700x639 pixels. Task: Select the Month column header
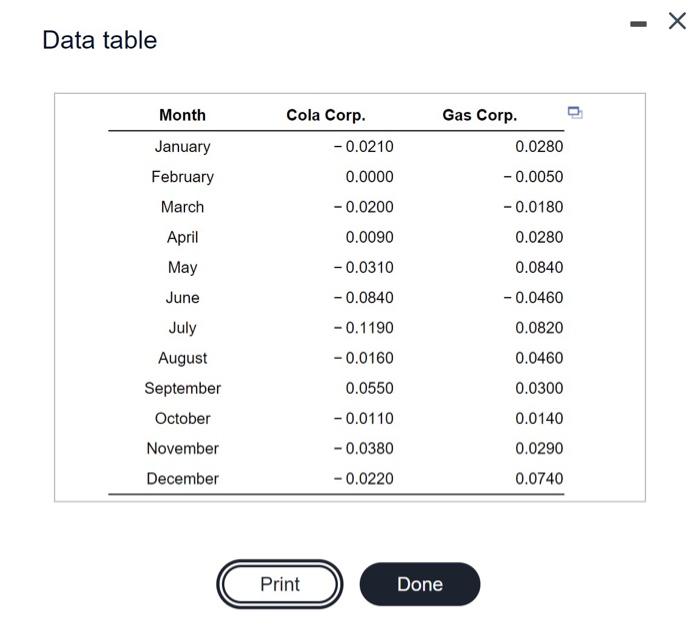point(183,115)
